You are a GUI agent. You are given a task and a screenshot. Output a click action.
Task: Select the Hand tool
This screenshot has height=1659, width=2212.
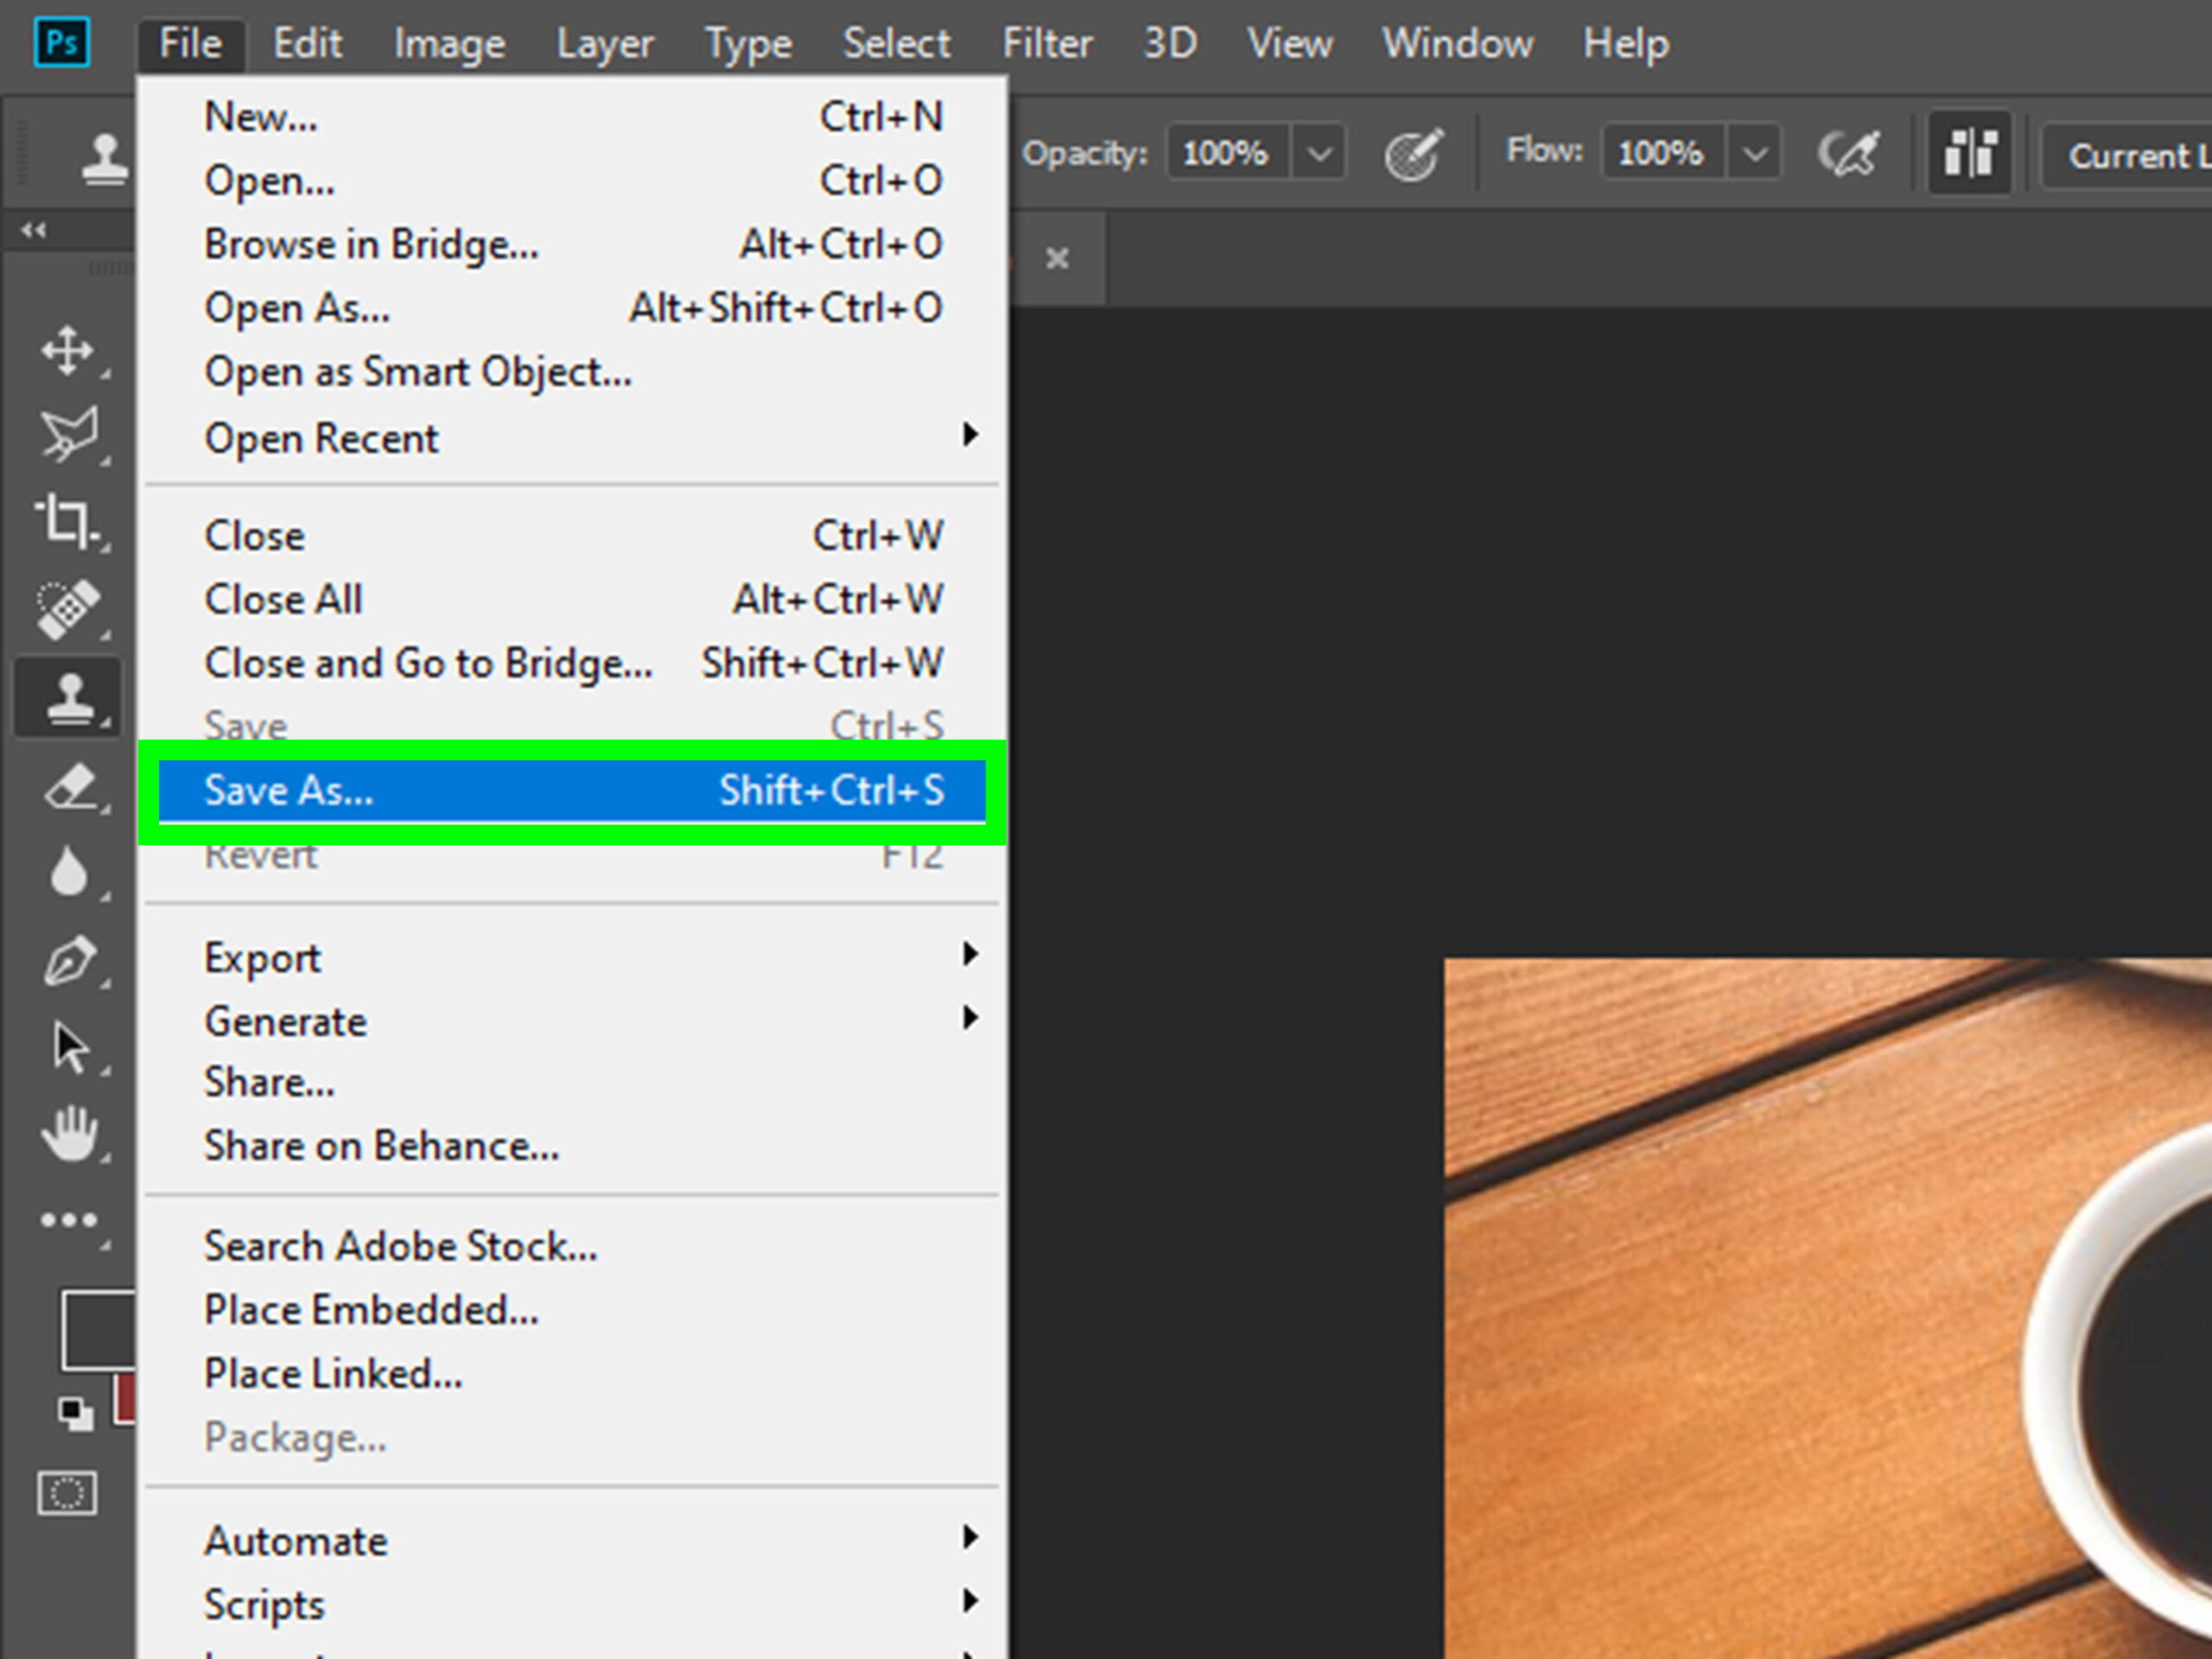pos(69,1134)
